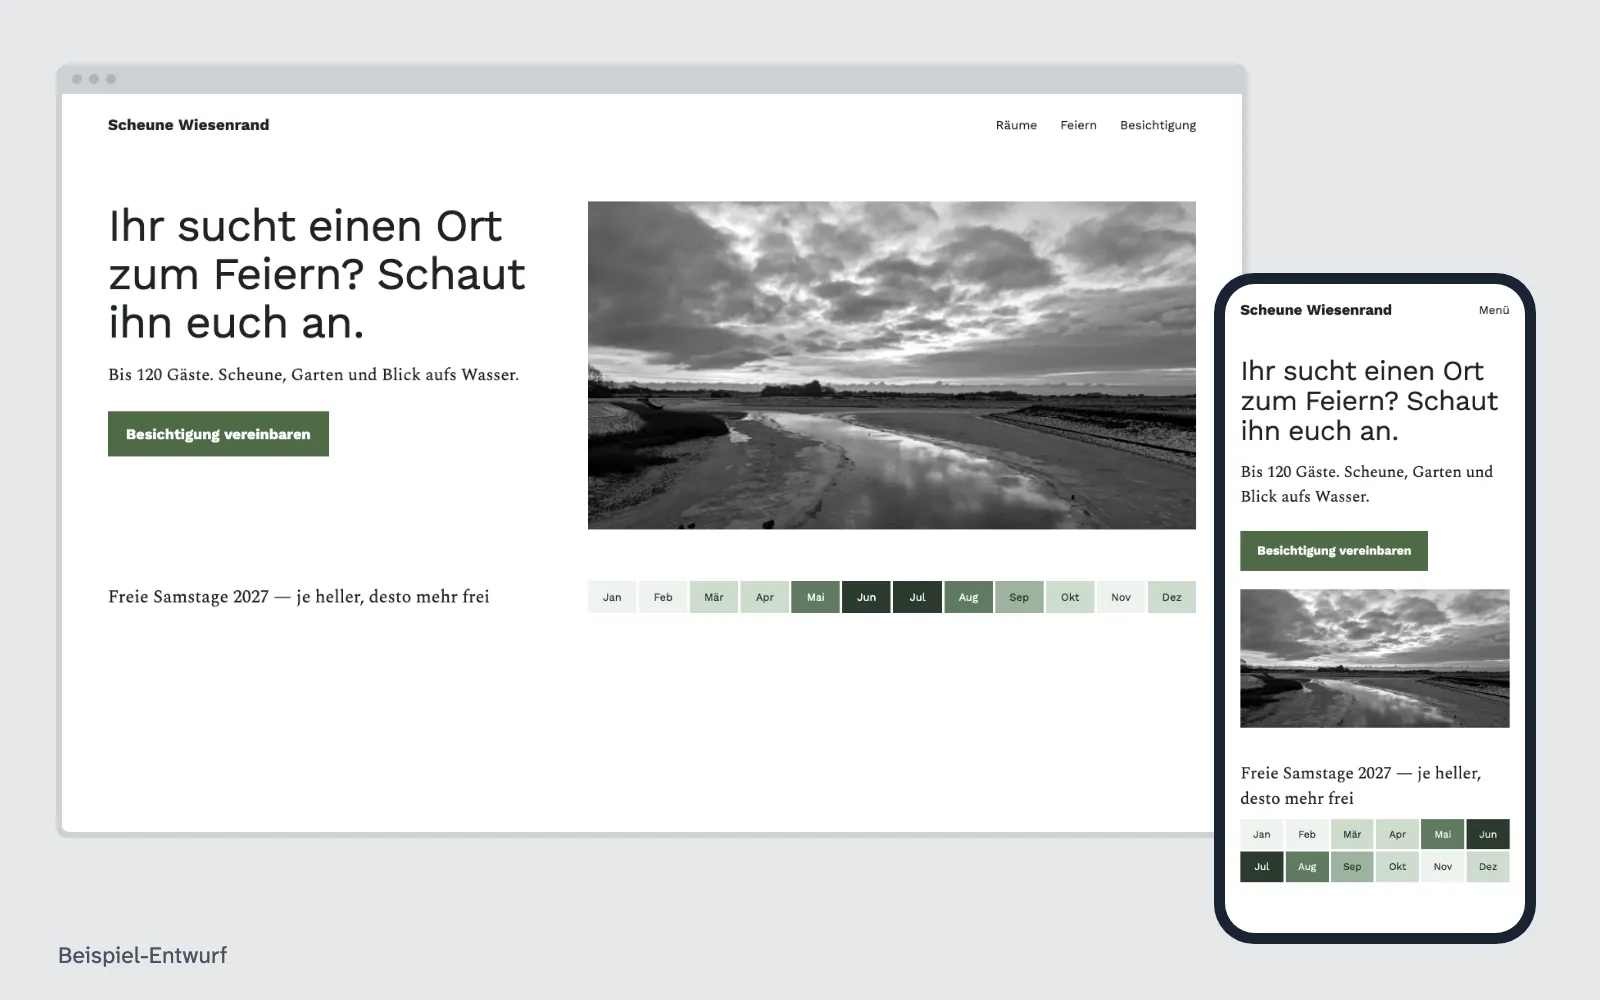Select Jan swatch in desktop calendar
Screen dimensions: 1600x1000
(612, 597)
